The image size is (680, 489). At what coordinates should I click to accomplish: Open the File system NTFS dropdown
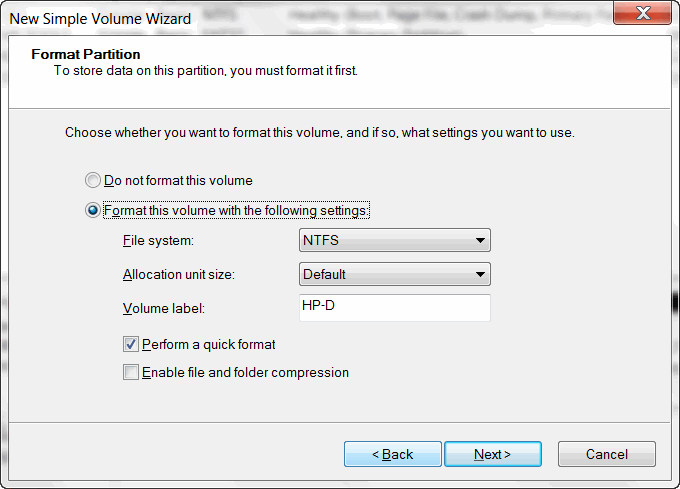tap(395, 240)
